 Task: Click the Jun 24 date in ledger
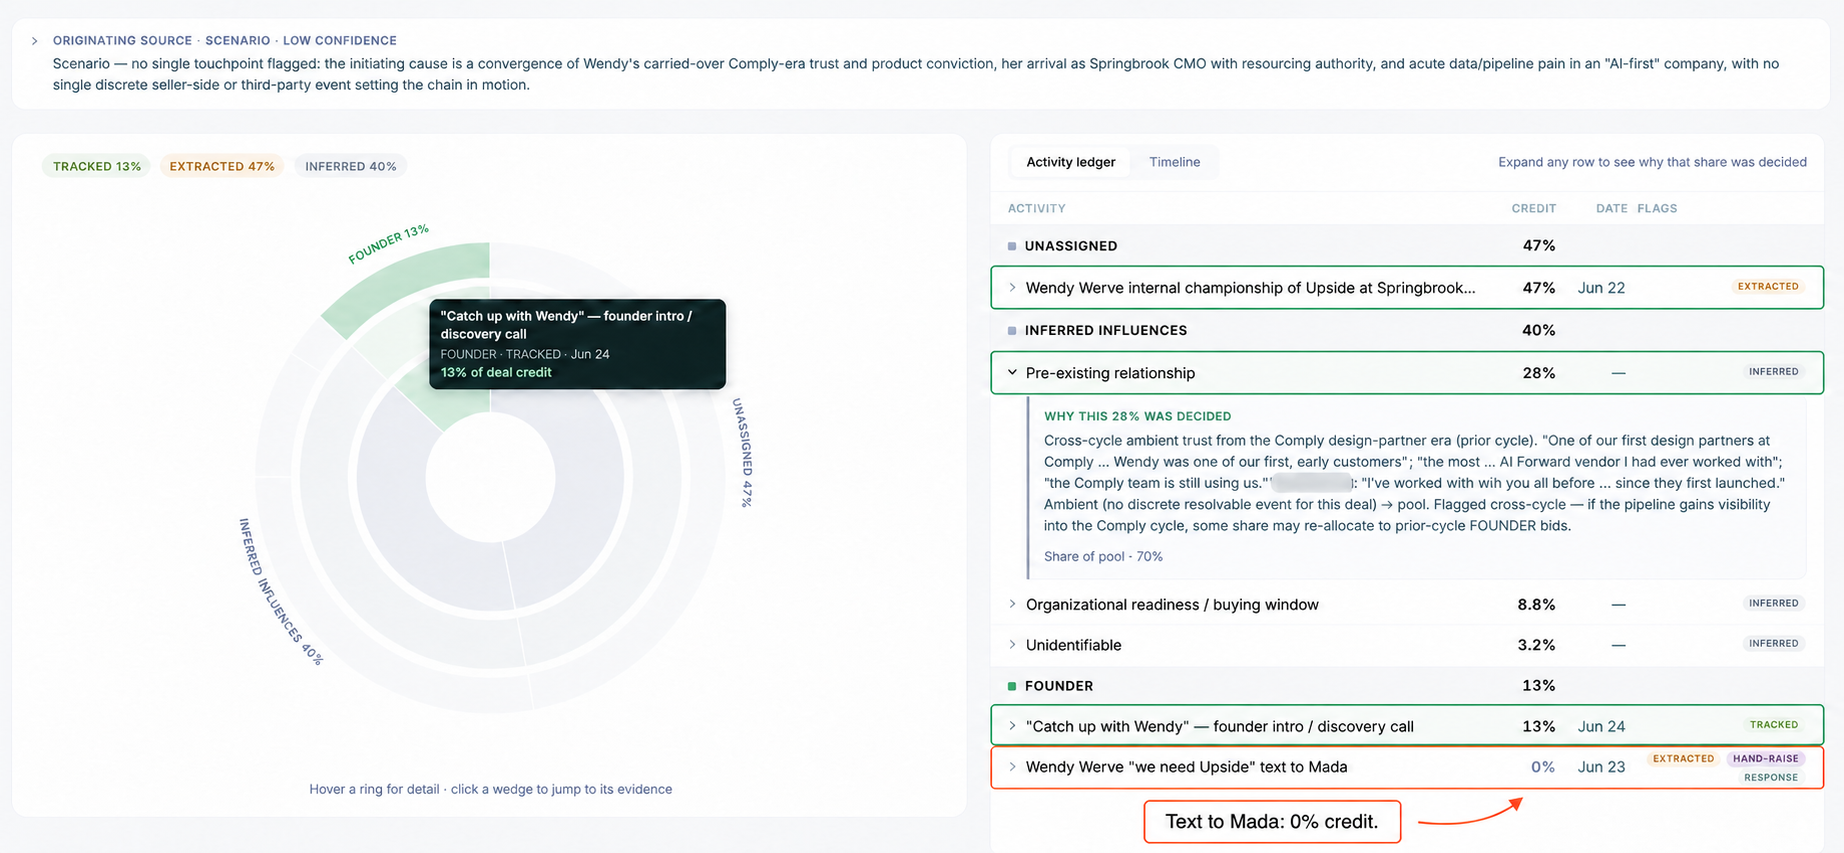[x=1601, y=727]
